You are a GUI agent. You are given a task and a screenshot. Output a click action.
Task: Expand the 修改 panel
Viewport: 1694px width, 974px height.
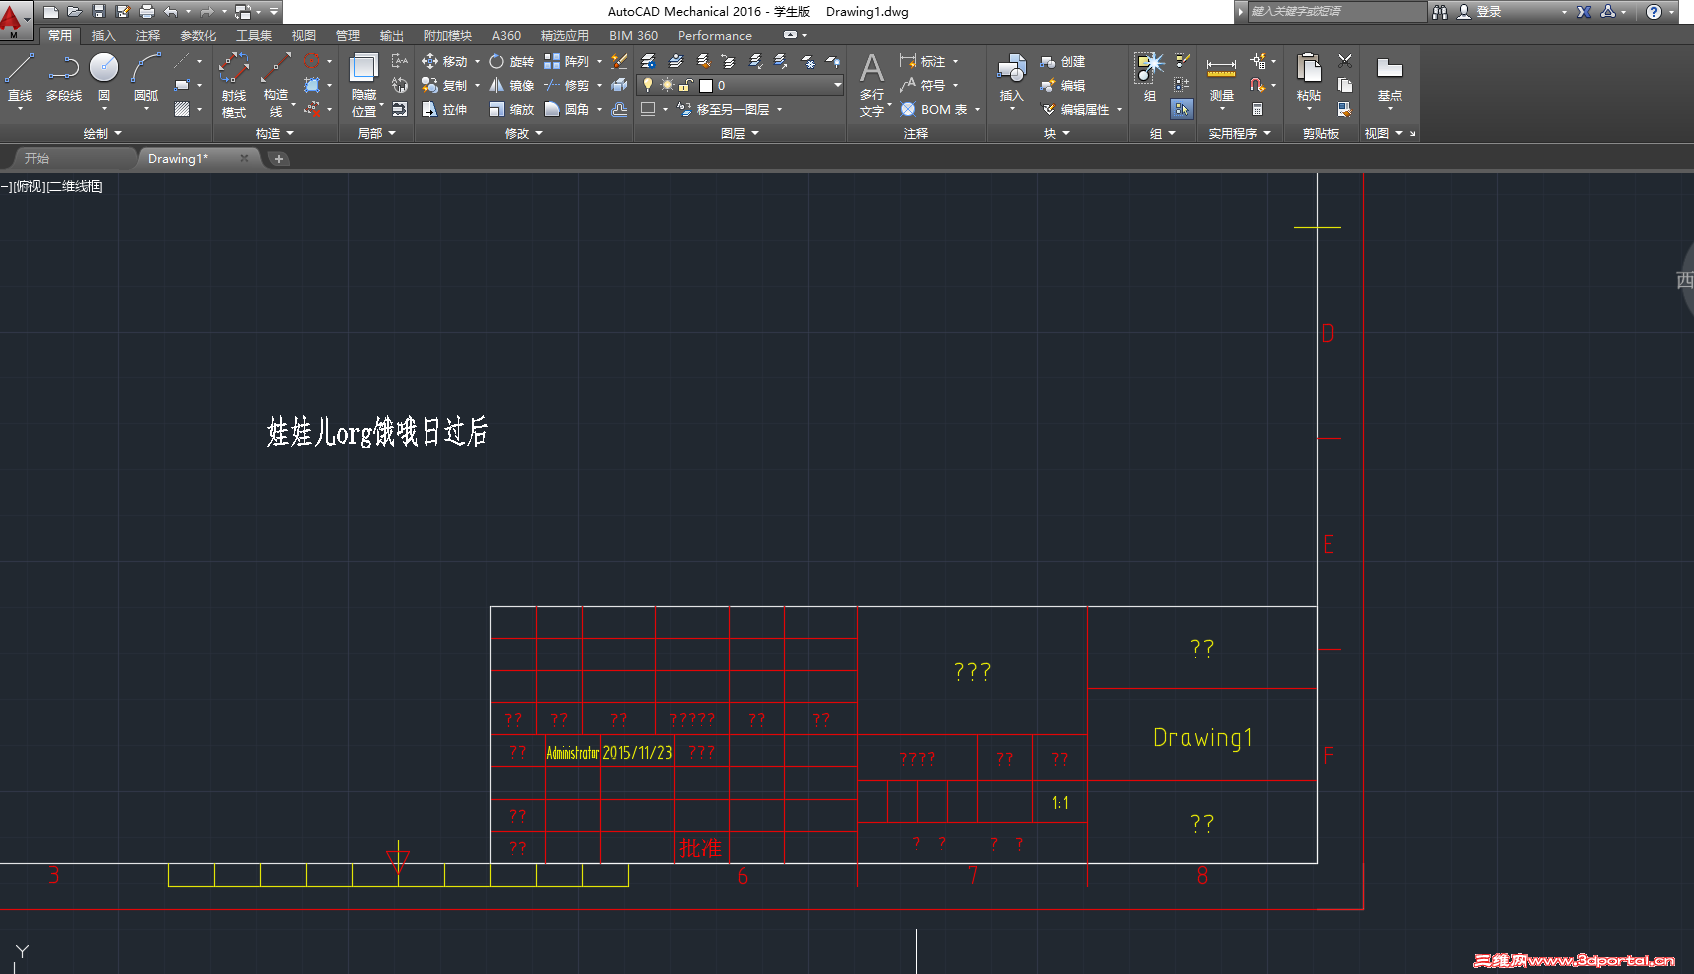pos(524,133)
